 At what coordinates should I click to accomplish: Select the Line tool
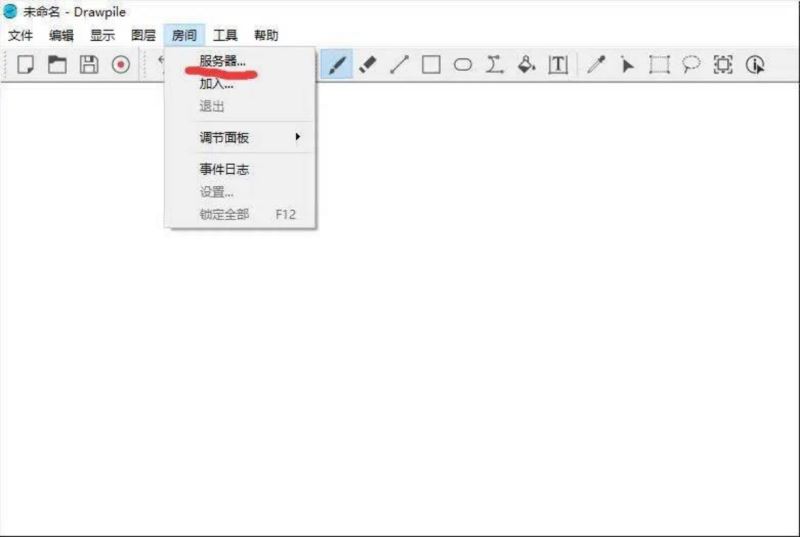pos(399,65)
